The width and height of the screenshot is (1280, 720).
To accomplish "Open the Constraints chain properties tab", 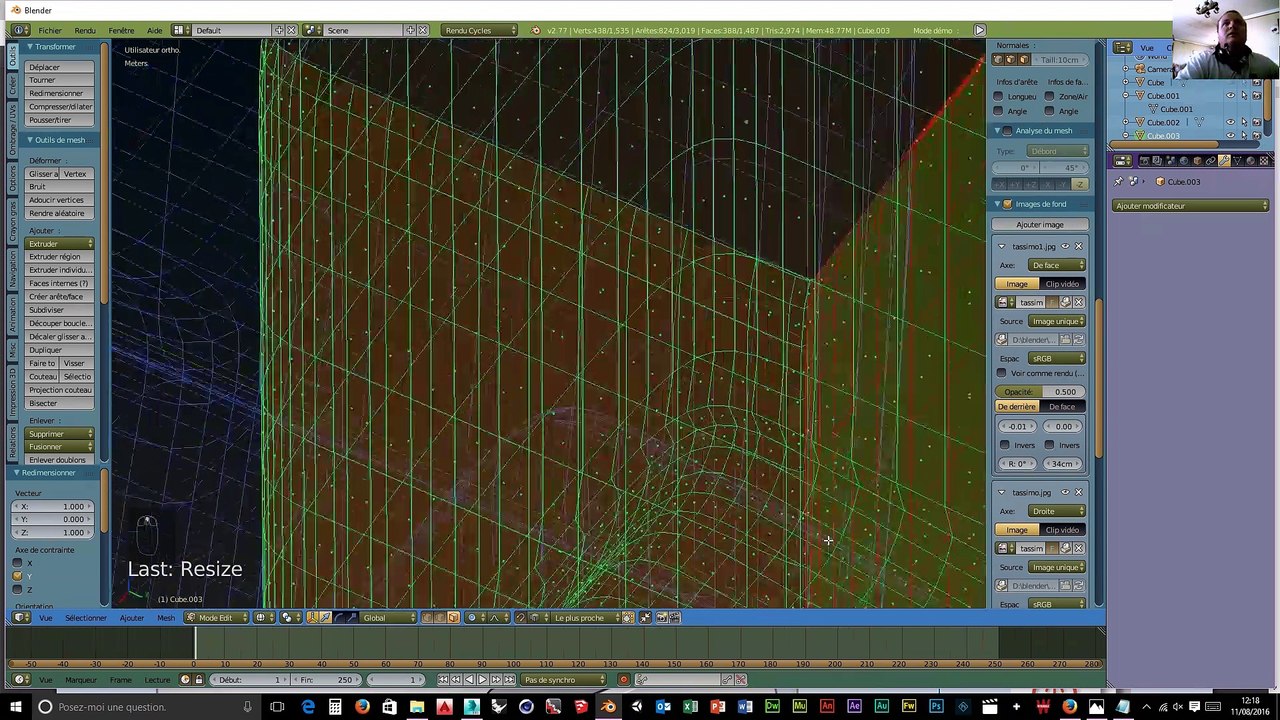I will (x=1211, y=160).
